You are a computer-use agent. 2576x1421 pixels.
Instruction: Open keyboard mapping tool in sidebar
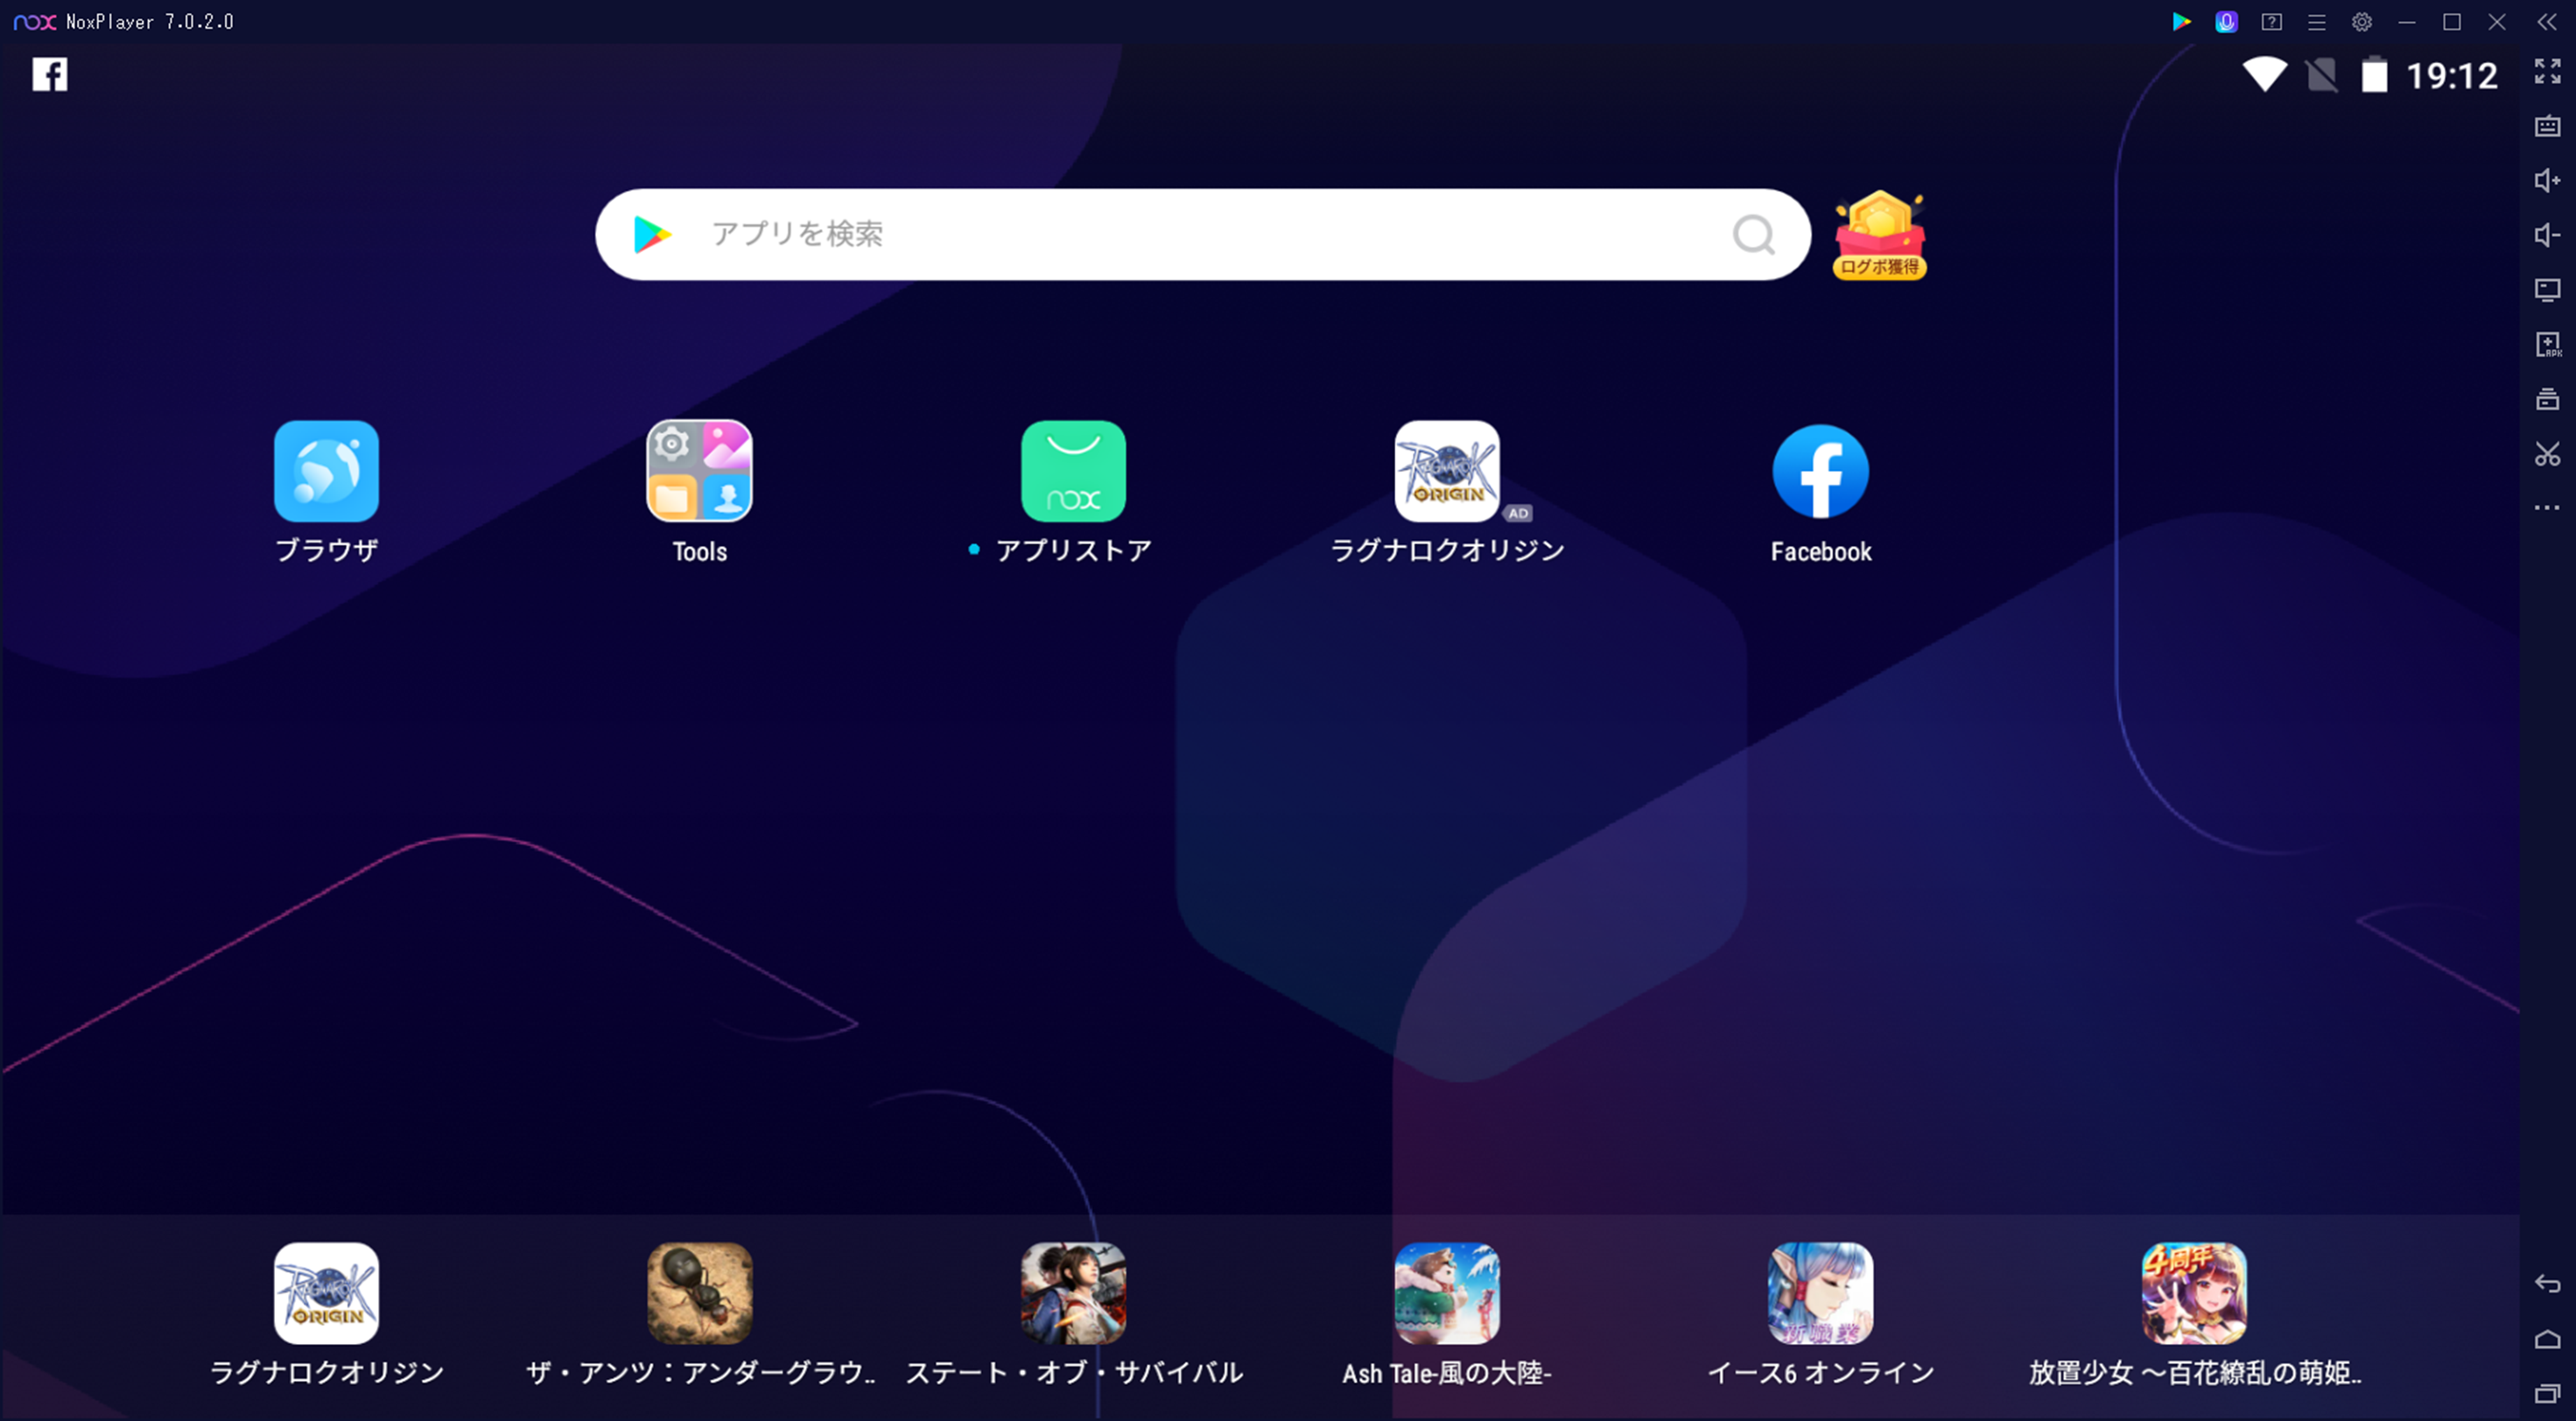click(x=2547, y=126)
